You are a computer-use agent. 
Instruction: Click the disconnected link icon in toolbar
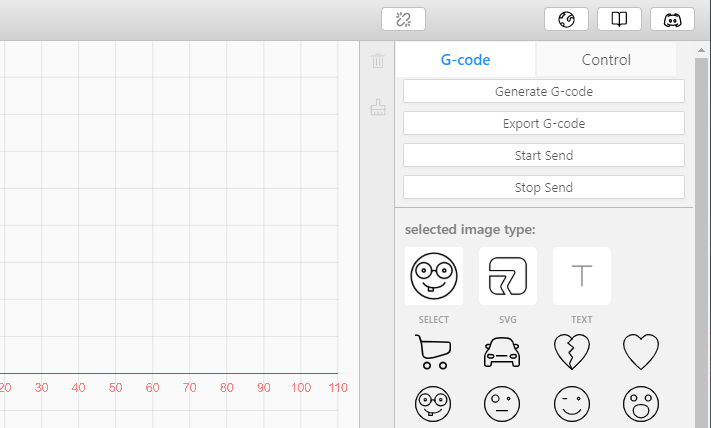click(403, 19)
